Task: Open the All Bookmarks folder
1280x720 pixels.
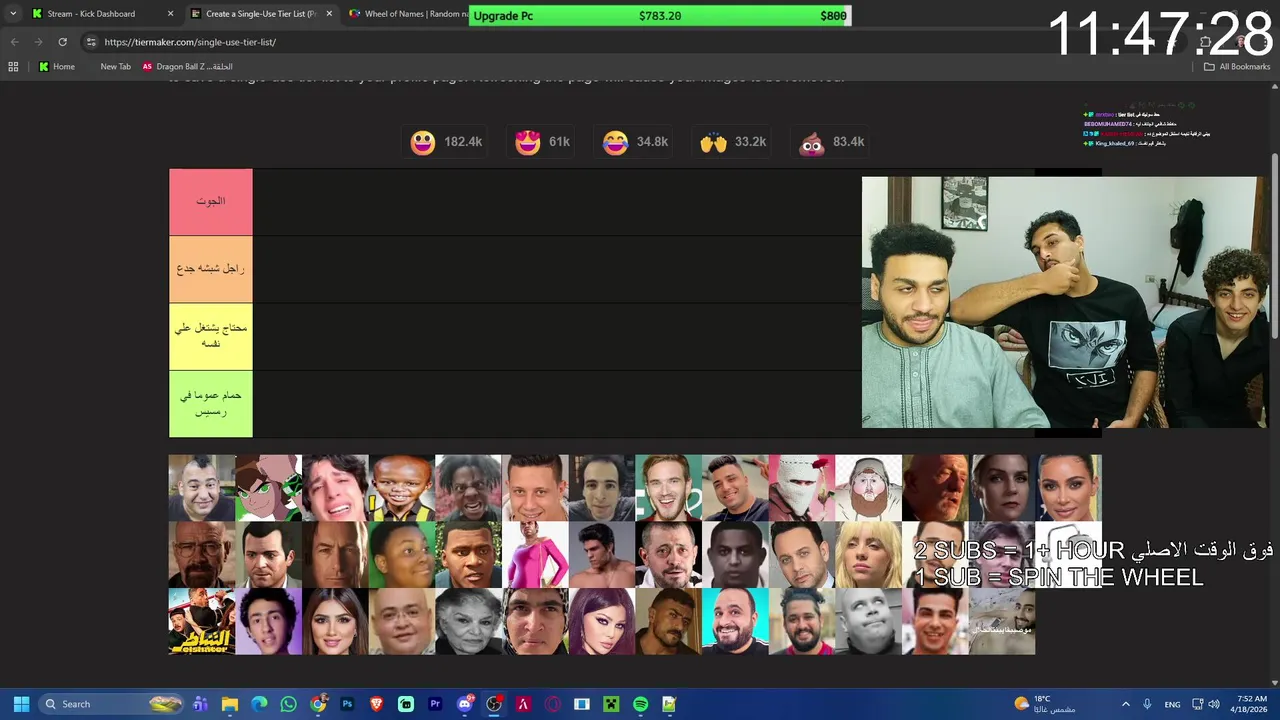Action: (1237, 67)
